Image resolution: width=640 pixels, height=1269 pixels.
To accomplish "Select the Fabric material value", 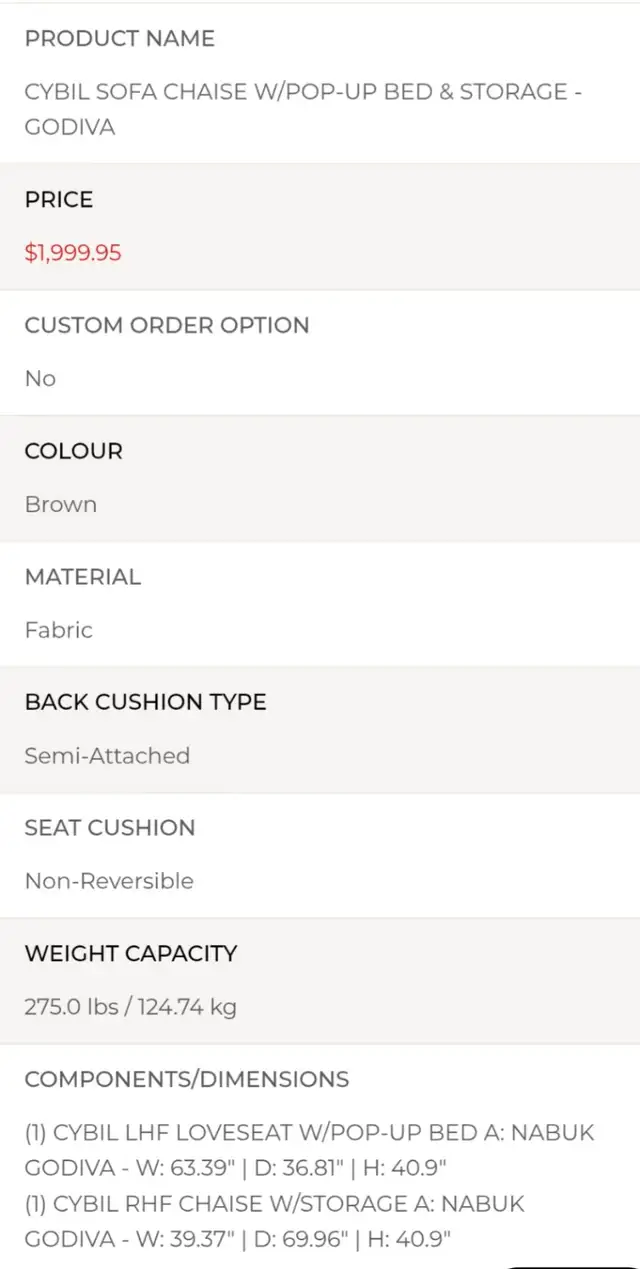I will point(59,630).
